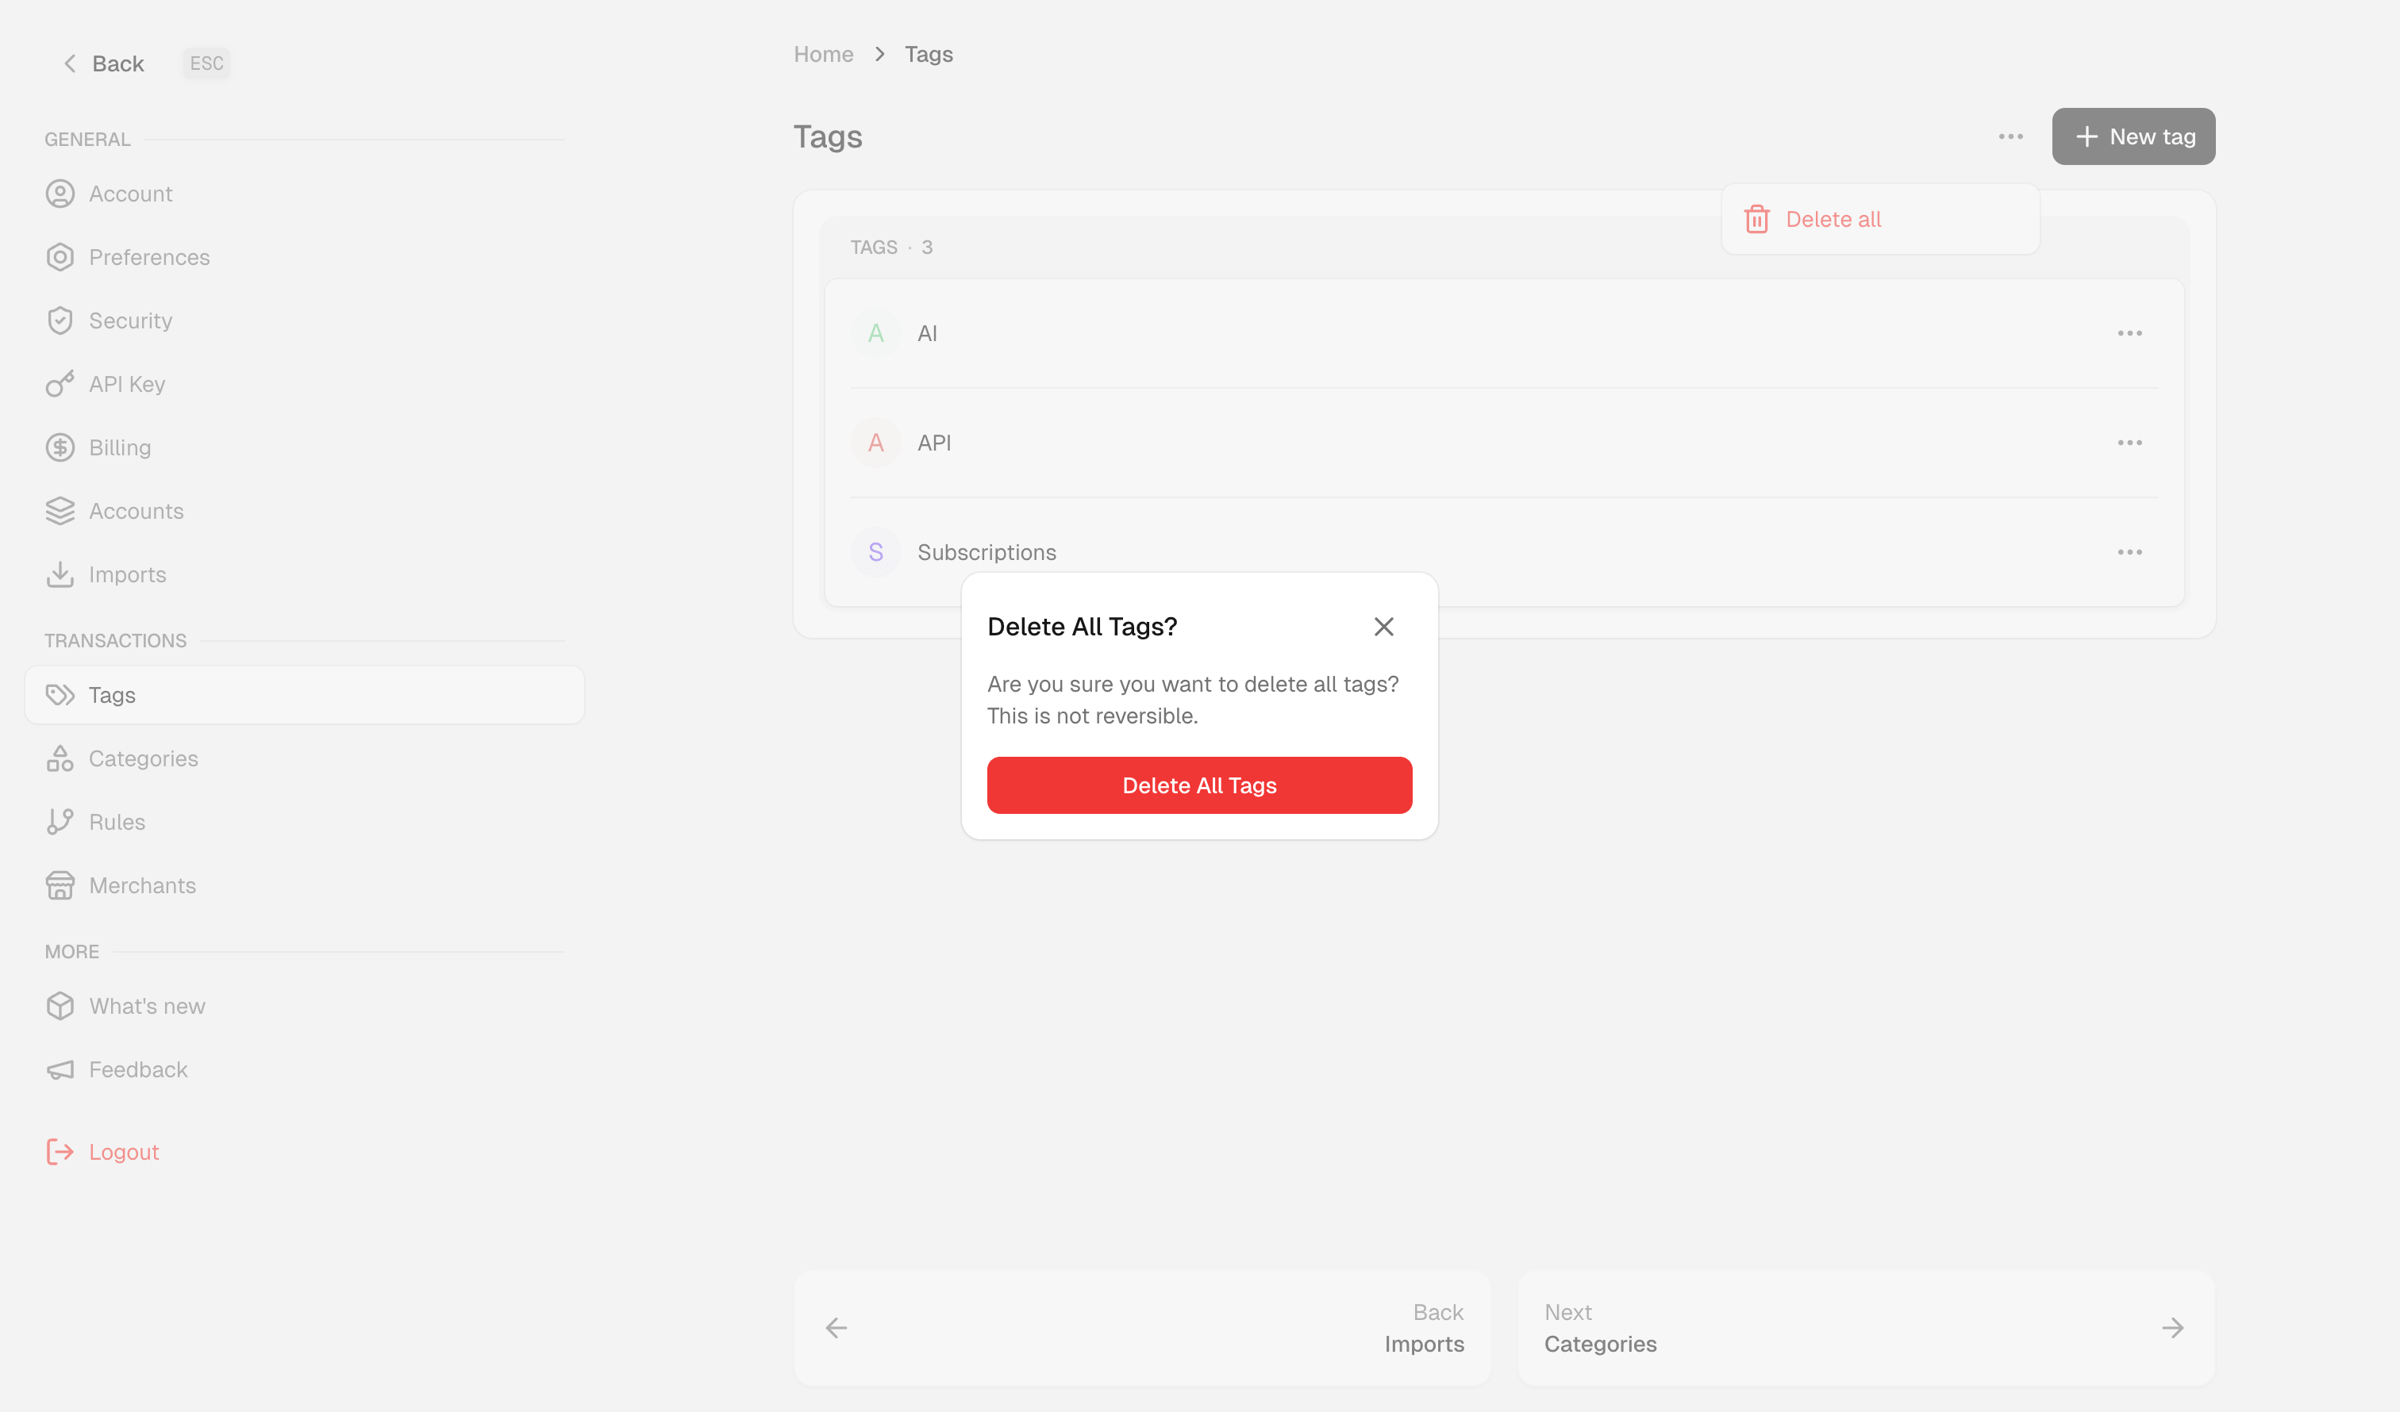Close the Delete All Tags dialog

point(1384,626)
